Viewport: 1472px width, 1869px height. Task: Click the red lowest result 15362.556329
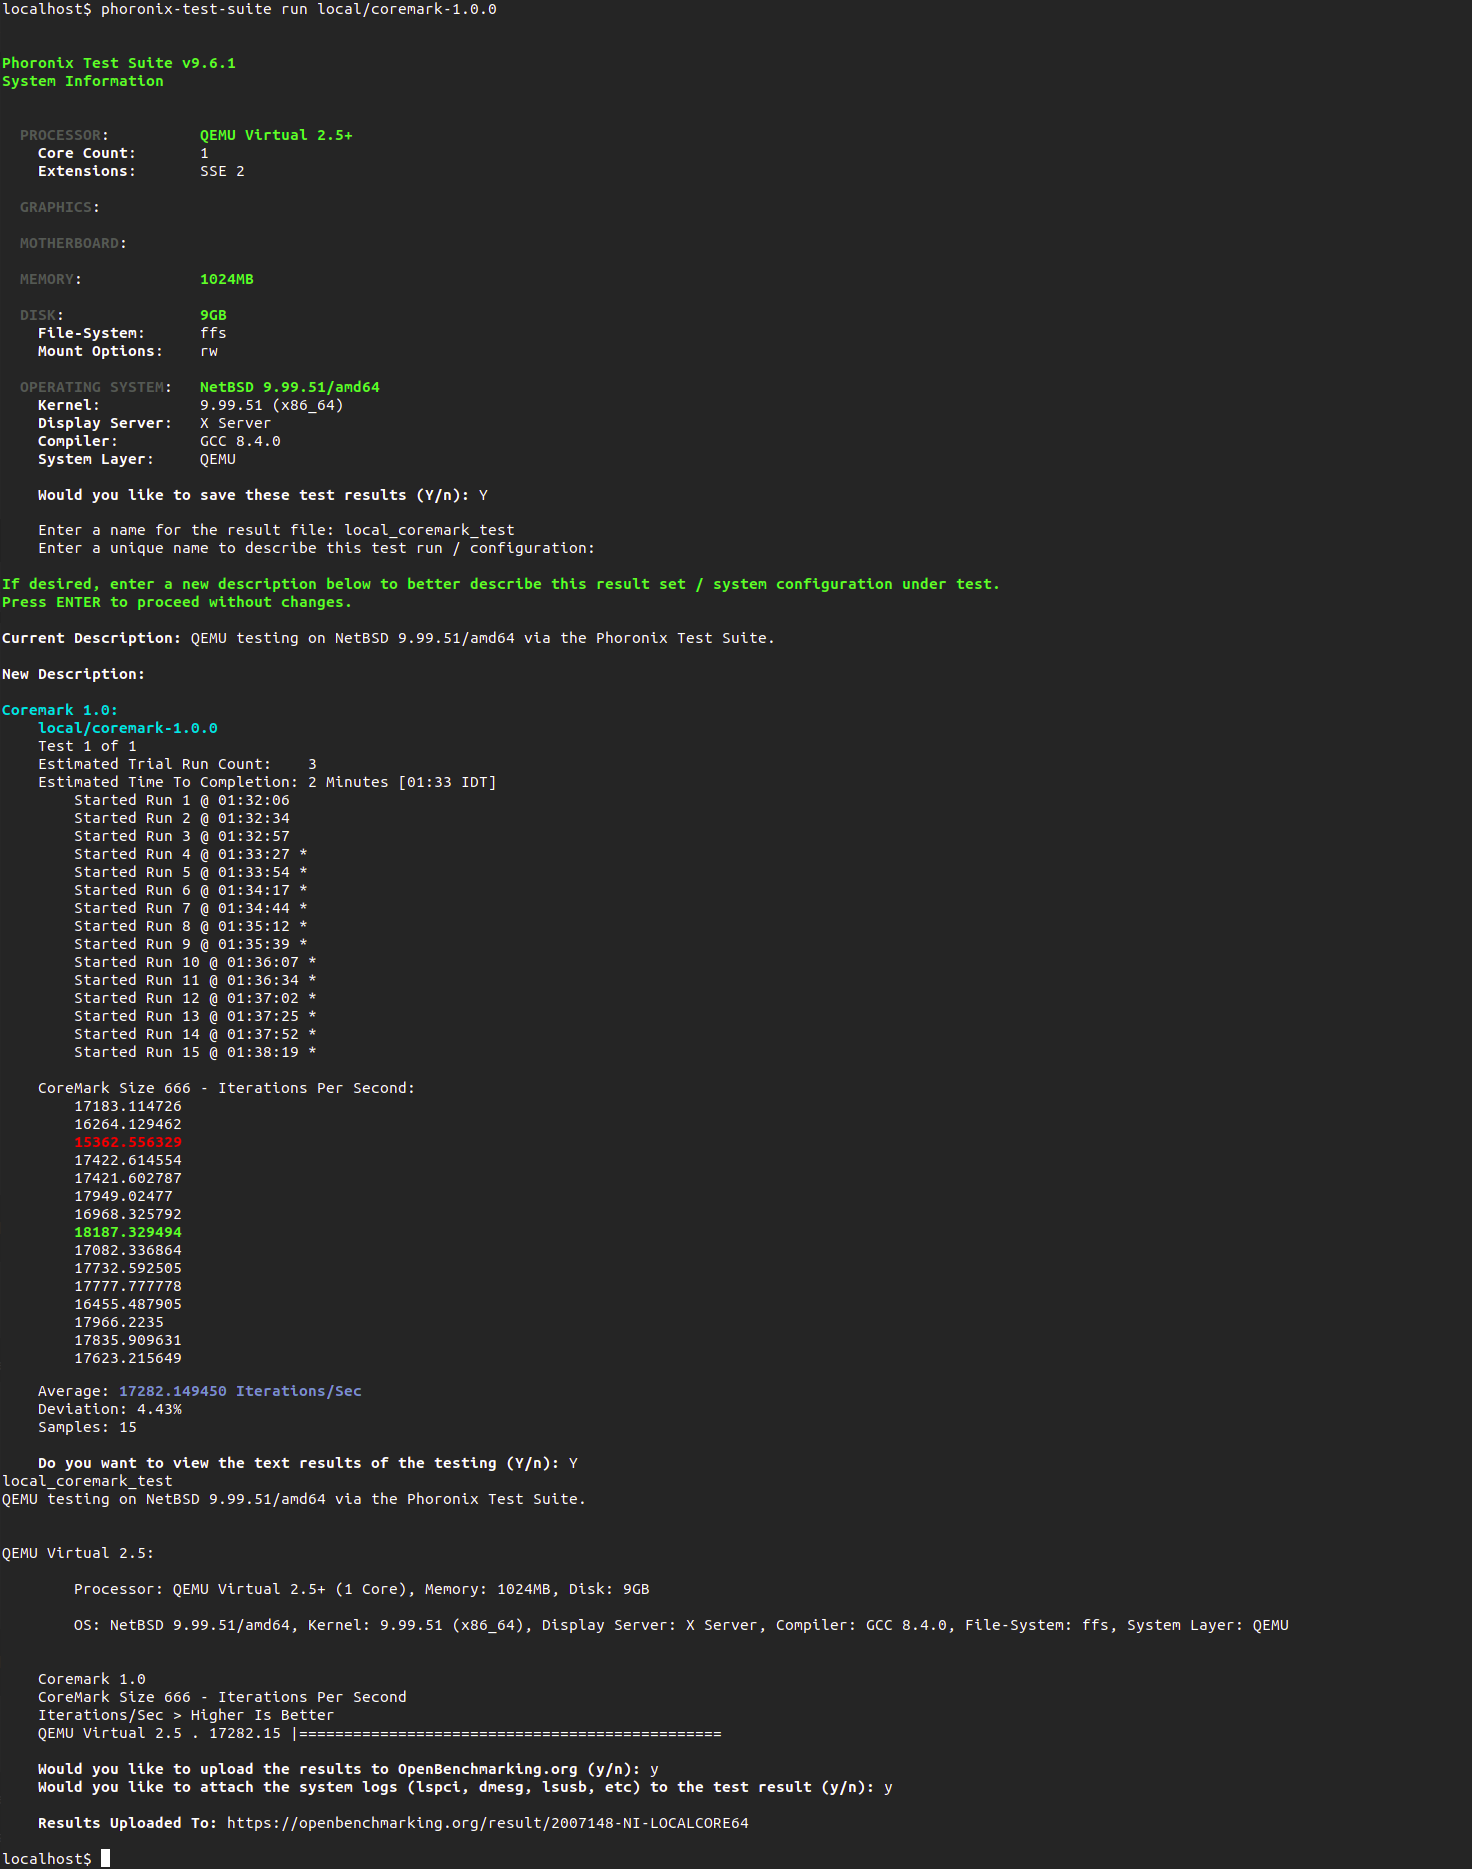click(x=128, y=1142)
